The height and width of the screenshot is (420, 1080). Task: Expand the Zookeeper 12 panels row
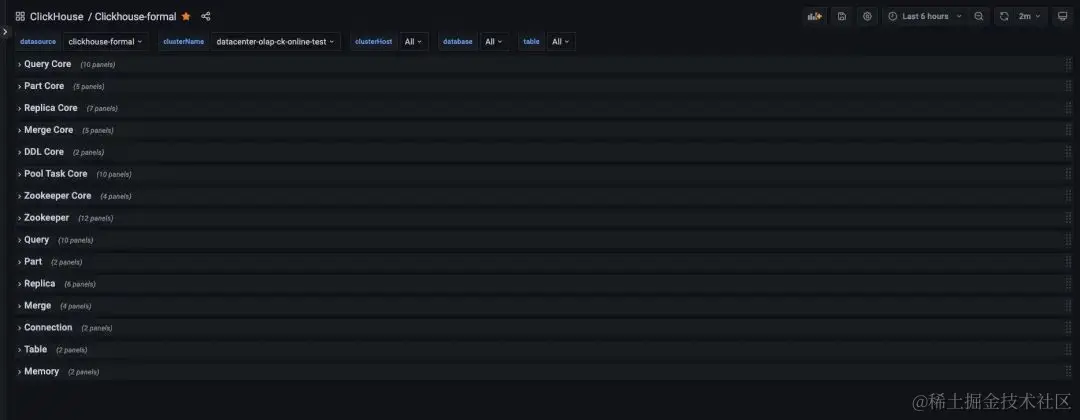pyautogui.click(x=46, y=218)
